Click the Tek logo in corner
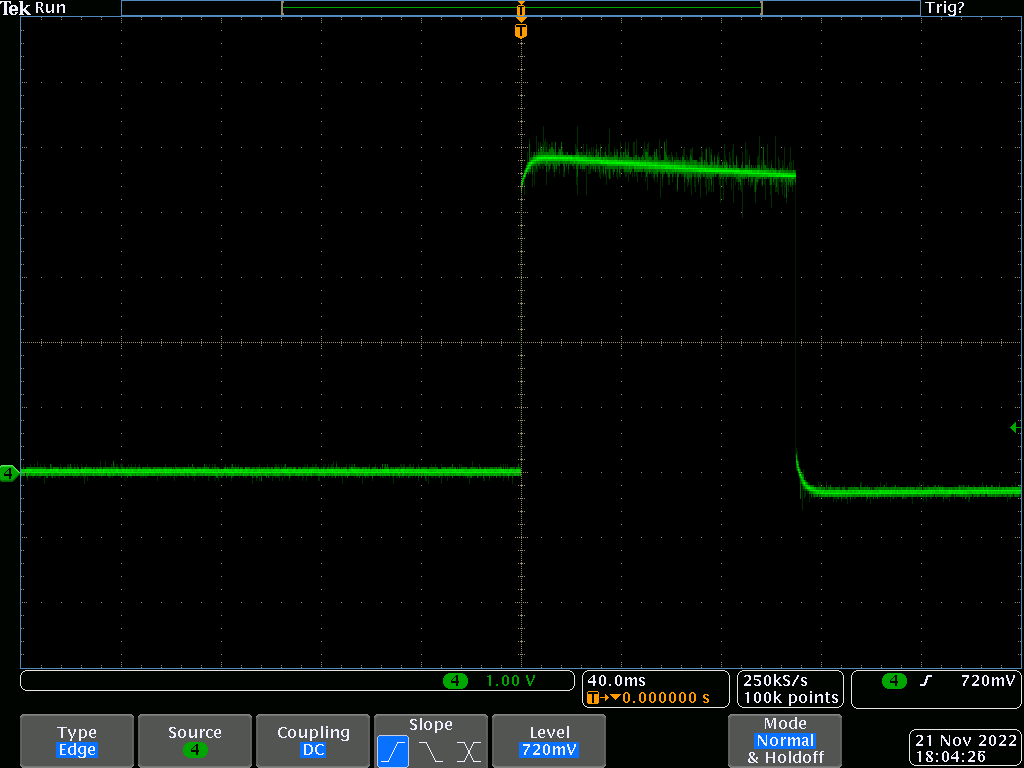Screen dimensions: 1024x768 click(x=16, y=8)
